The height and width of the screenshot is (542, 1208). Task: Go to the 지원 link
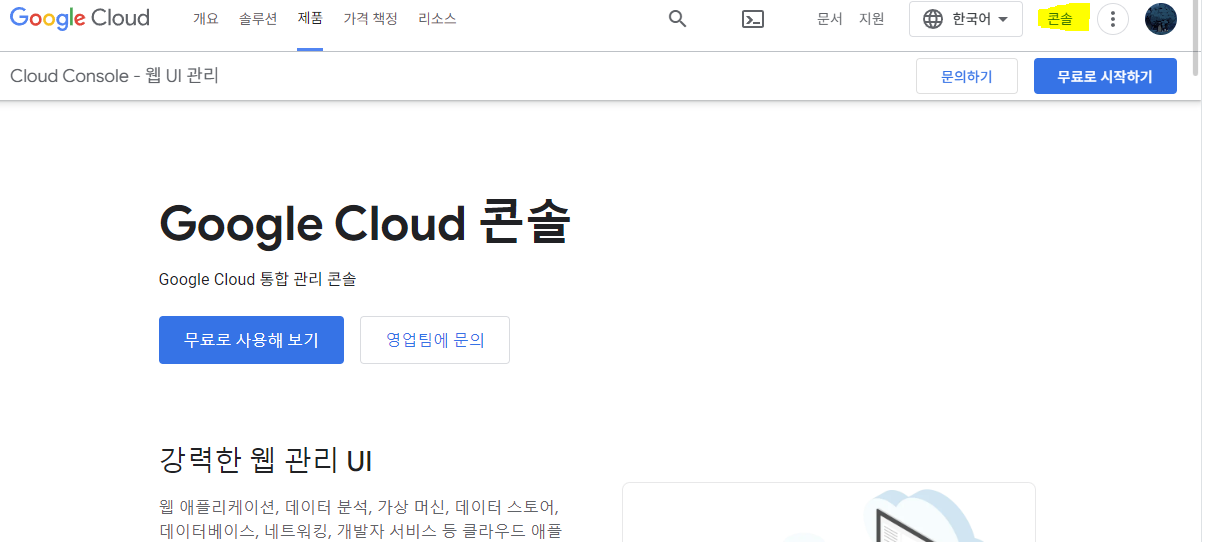(872, 19)
